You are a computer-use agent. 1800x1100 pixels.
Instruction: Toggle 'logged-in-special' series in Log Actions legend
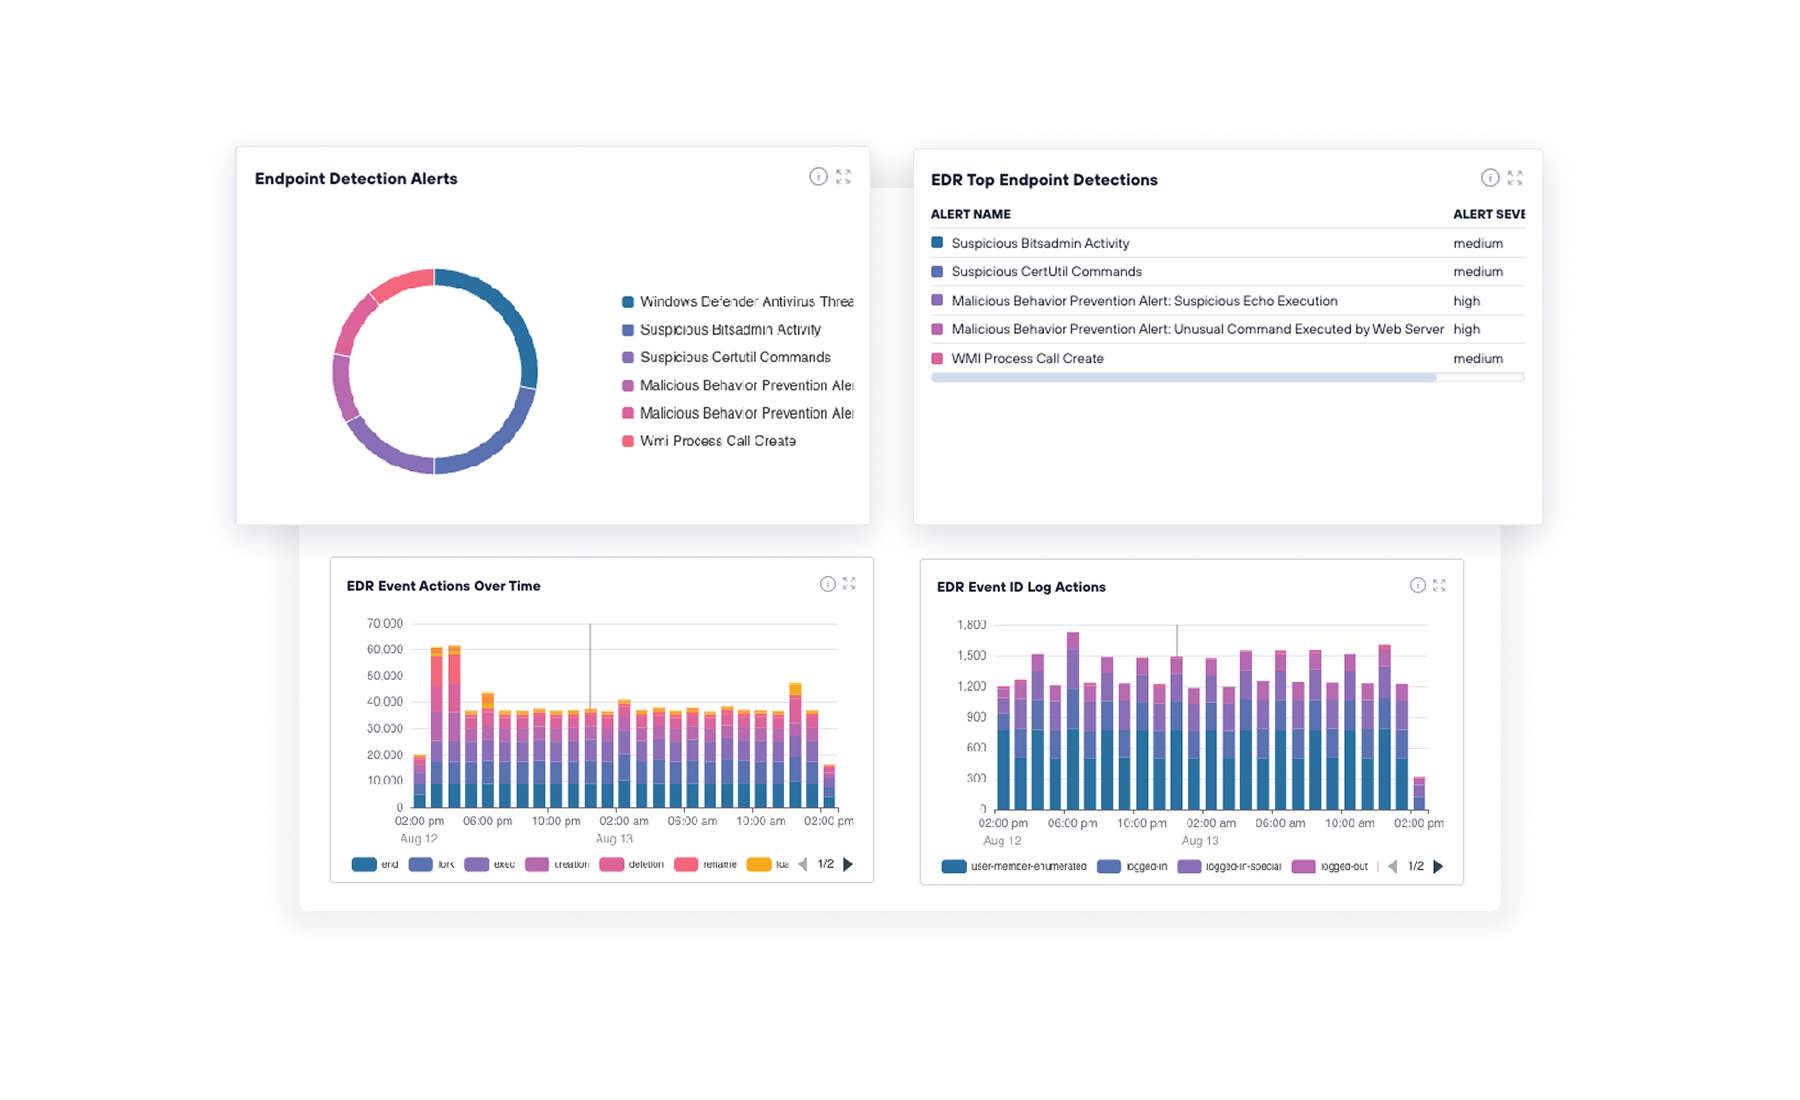pos(1229,866)
